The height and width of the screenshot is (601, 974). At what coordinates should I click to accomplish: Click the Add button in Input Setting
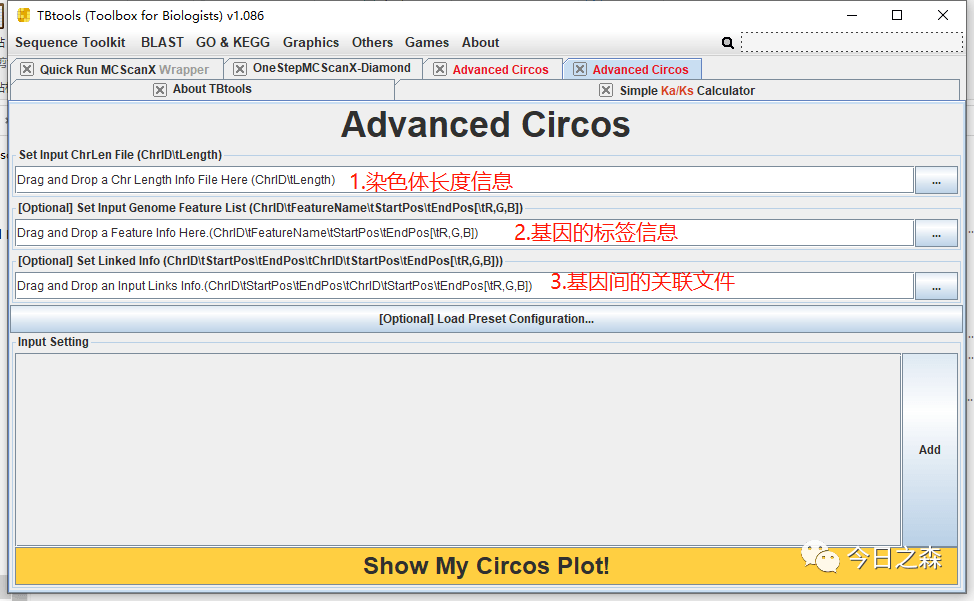pyautogui.click(x=930, y=450)
